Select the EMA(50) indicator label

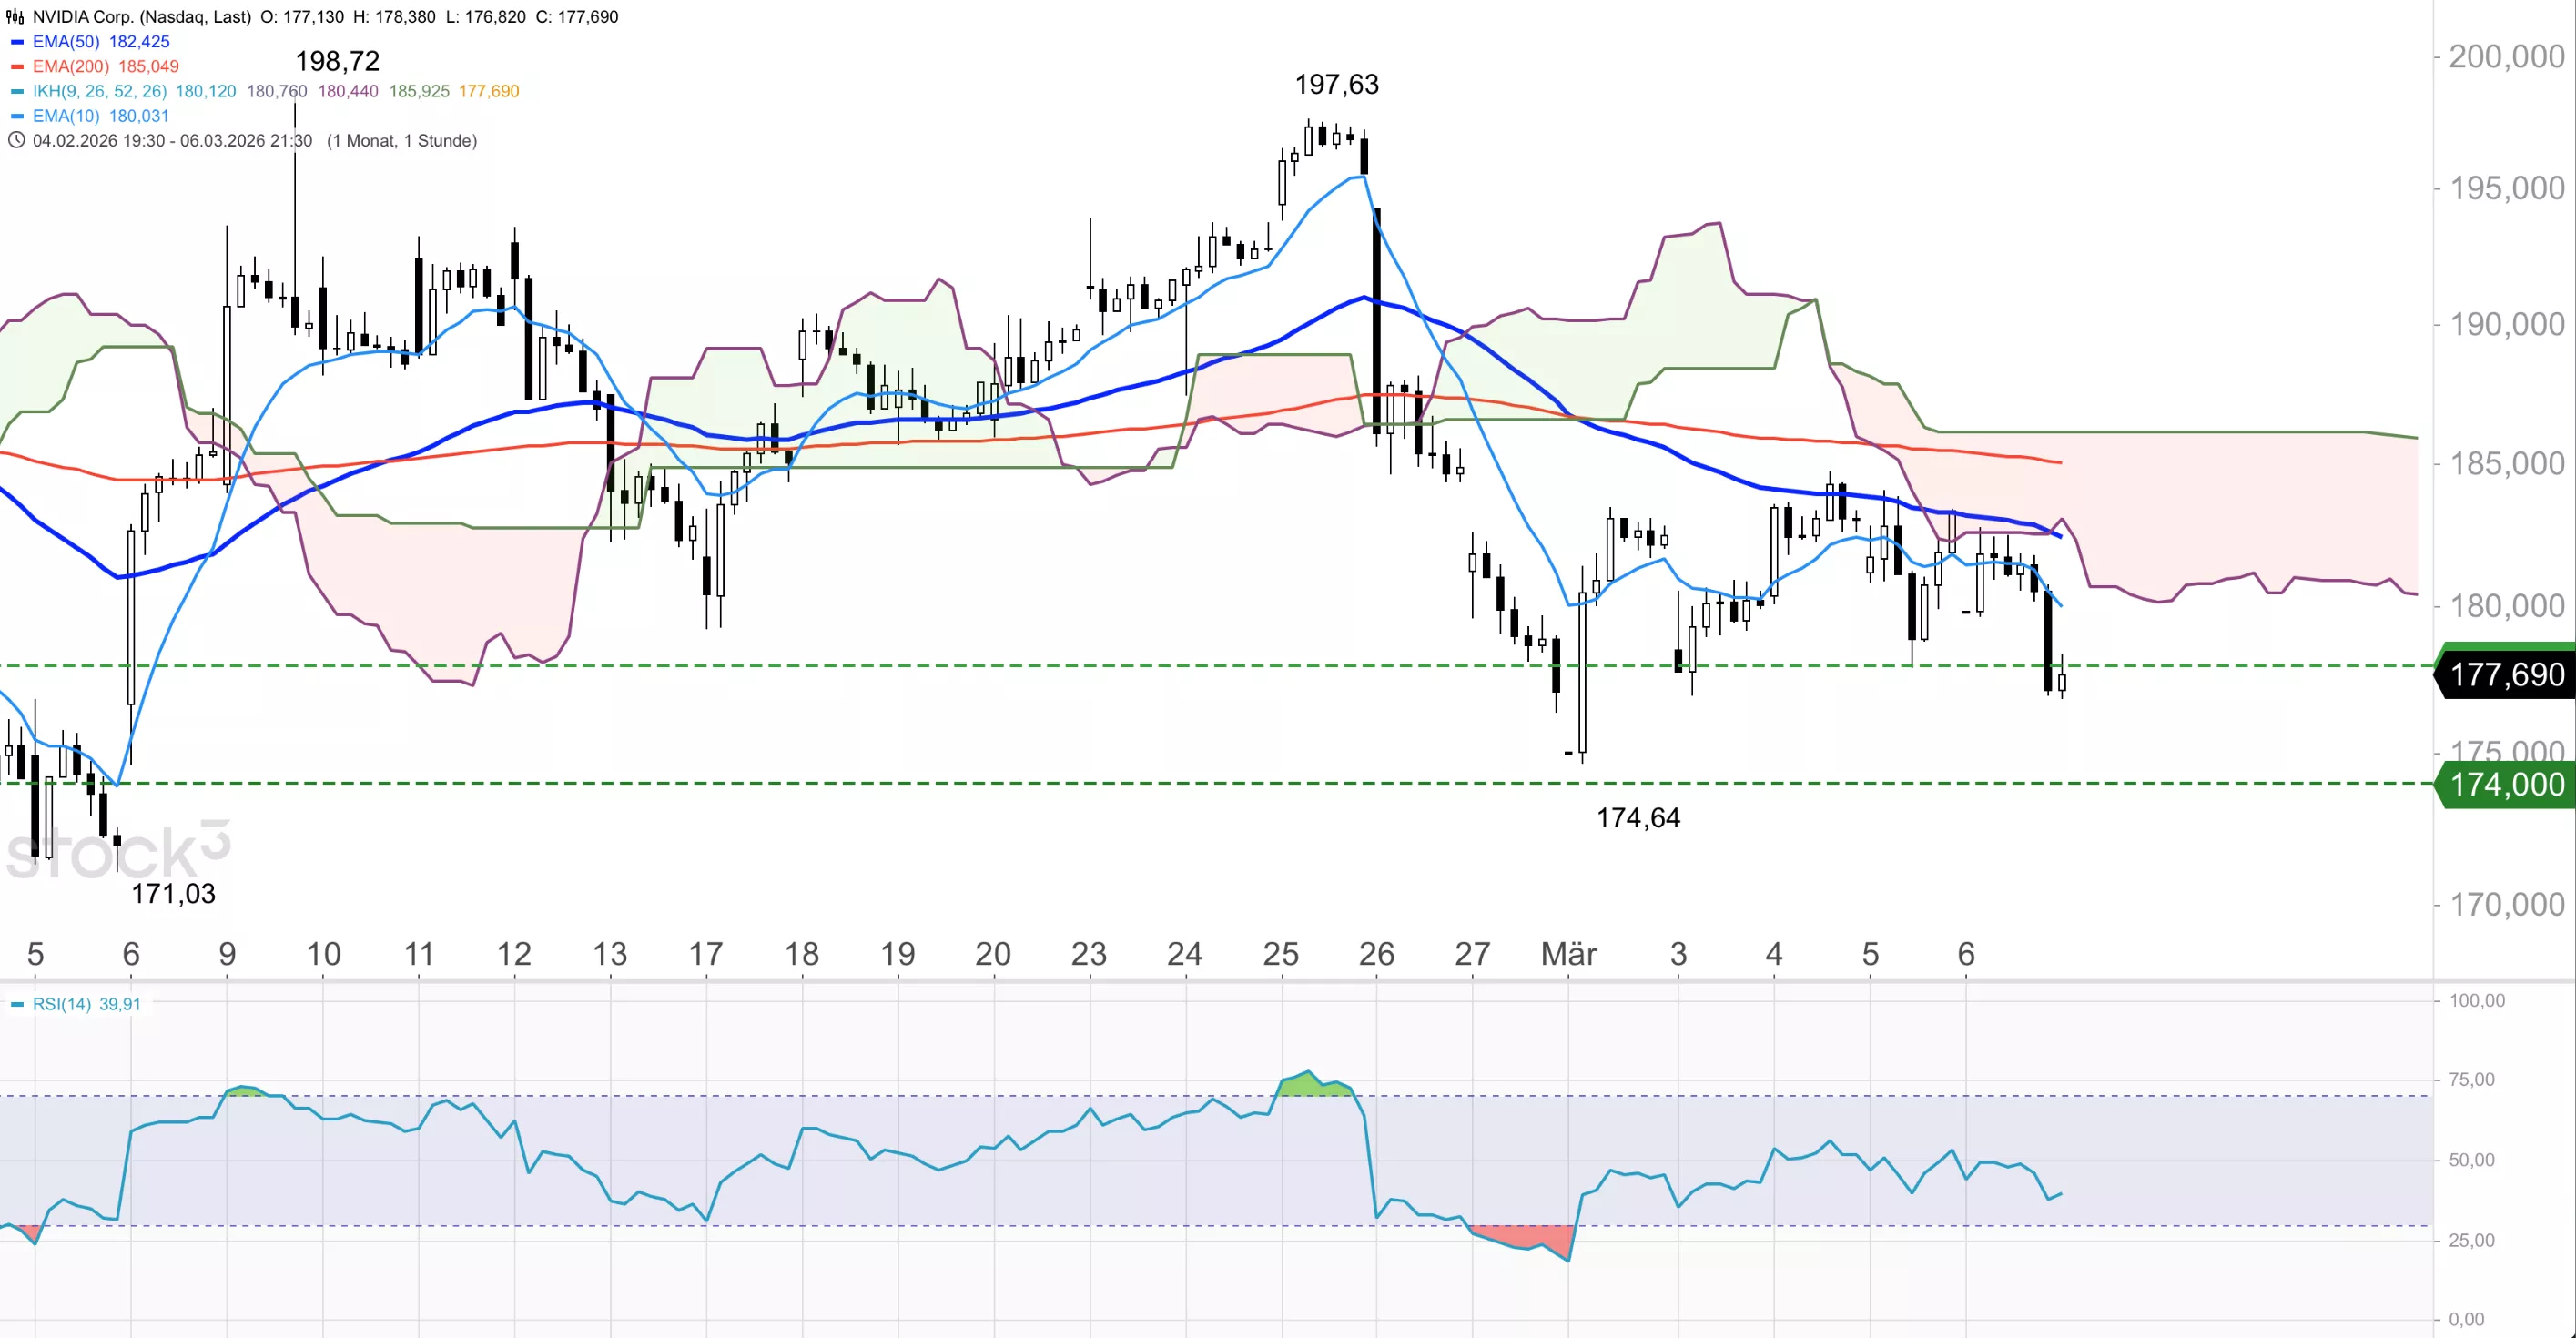click(66, 42)
